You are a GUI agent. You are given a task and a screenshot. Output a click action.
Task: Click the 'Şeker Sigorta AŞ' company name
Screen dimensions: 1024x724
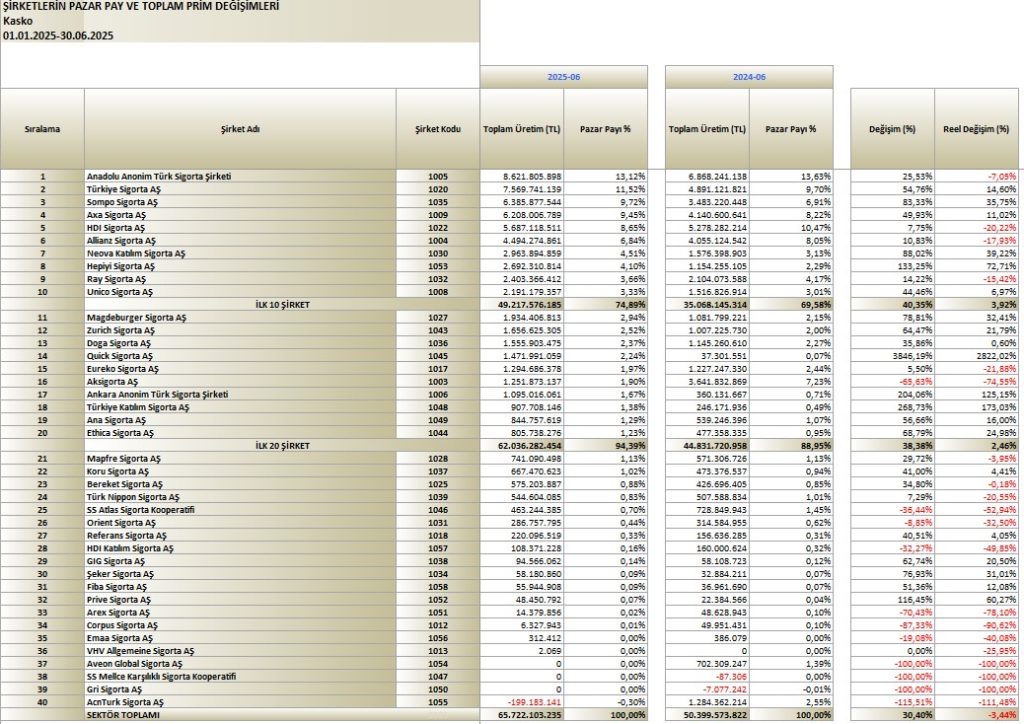[120, 574]
